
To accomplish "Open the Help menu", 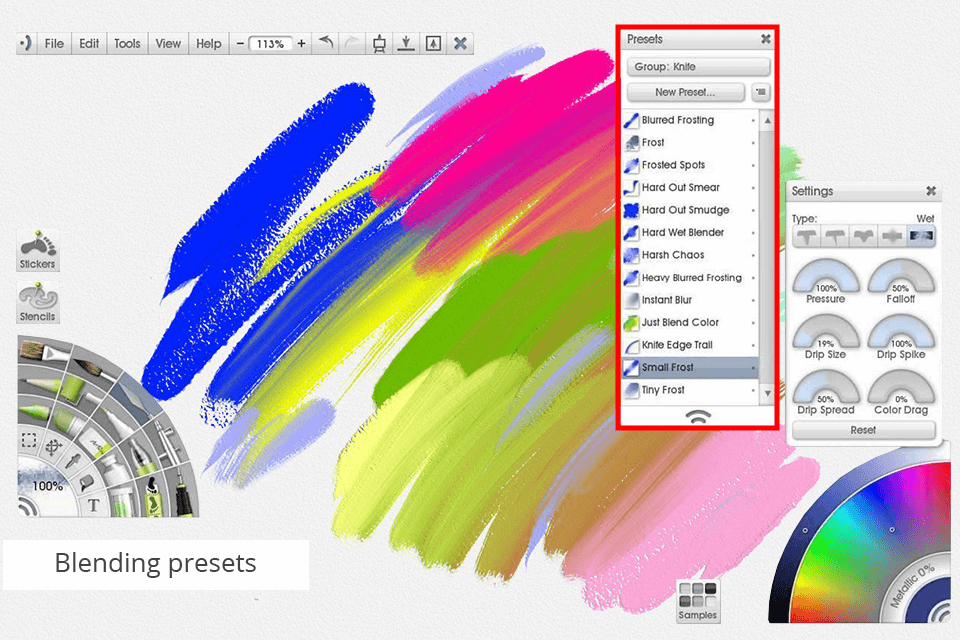I will click(x=208, y=43).
